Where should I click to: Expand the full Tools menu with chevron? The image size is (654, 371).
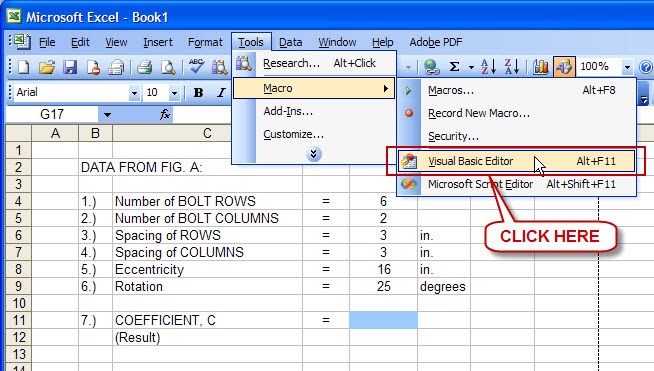(x=313, y=154)
